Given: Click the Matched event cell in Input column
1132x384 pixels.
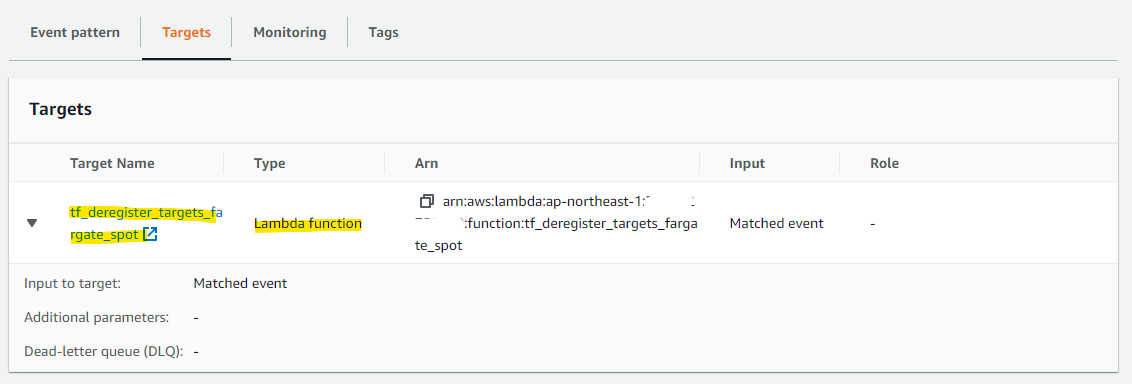Looking at the screenshot, I should (x=776, y=224).
